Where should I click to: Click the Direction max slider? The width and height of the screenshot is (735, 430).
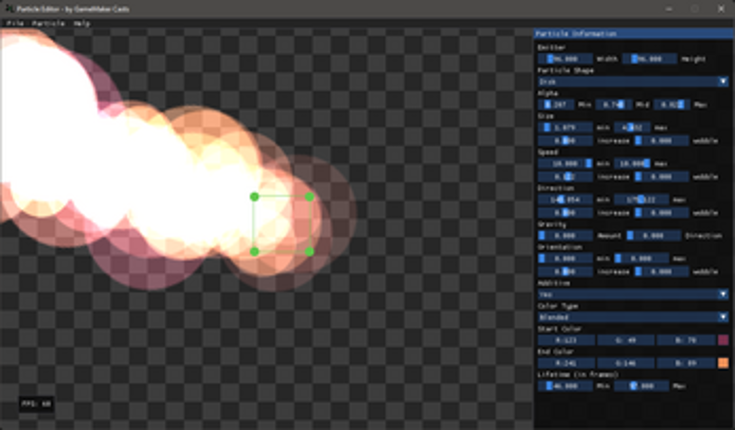tap(641, 200)
